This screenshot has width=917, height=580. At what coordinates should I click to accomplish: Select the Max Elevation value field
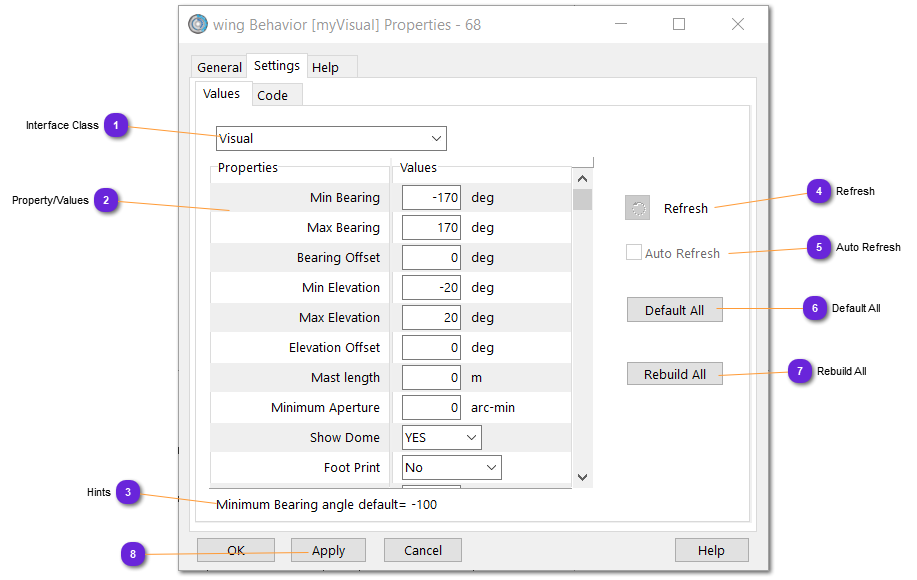click(431, 318)
